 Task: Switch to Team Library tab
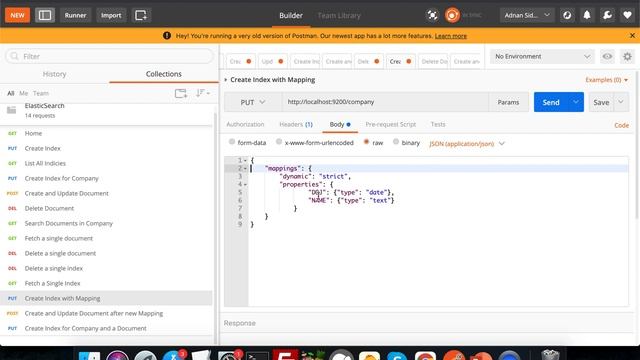(339, 16)
